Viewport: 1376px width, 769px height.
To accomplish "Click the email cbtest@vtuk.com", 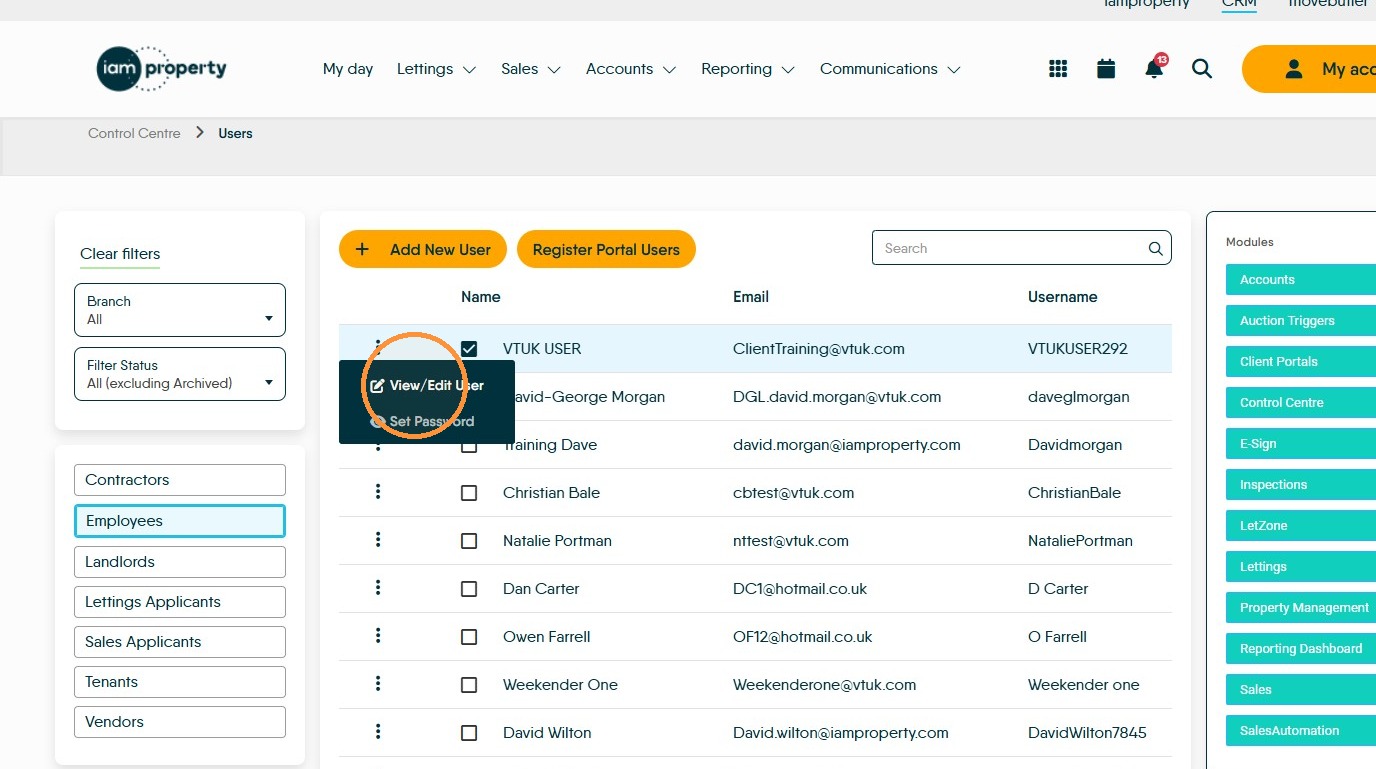I will 794,493.
